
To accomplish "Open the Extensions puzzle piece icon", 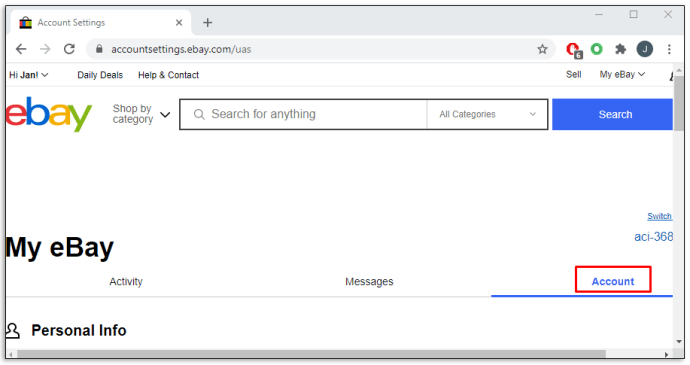I will click(x=620, y=49).
